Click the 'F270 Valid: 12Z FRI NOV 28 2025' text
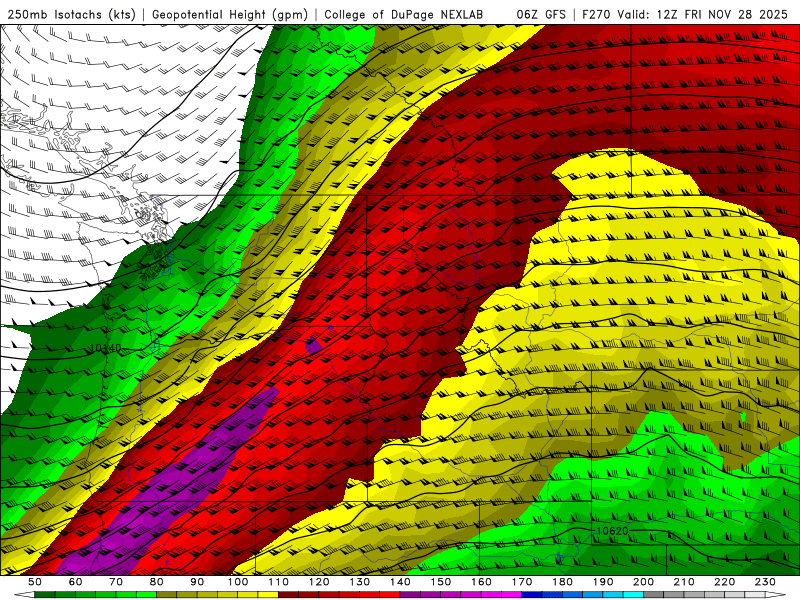 (x=685, y=14)
